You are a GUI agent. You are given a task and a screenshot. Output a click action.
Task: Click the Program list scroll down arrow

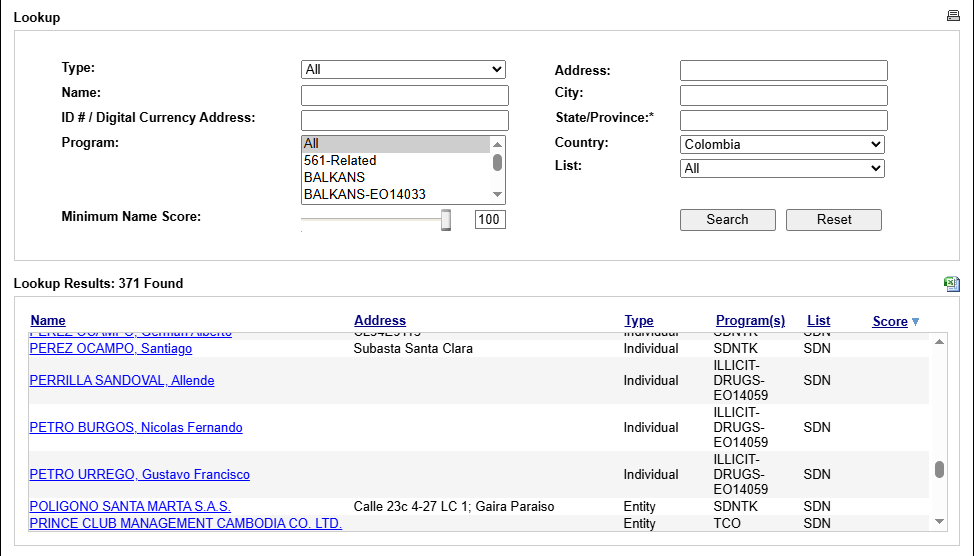coord(498,195)
